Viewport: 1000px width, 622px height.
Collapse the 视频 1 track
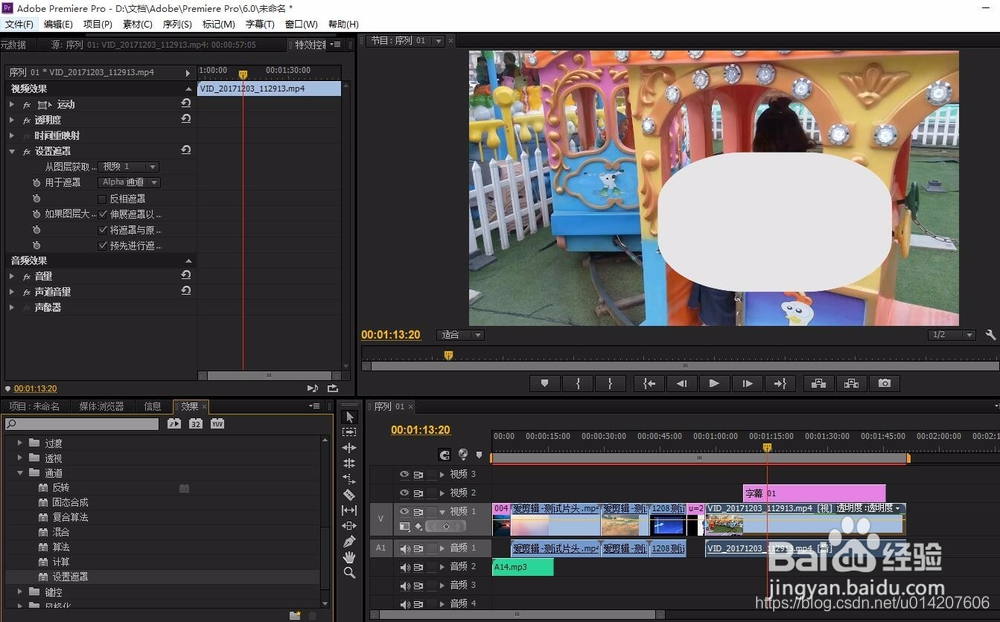pos(442,511)
